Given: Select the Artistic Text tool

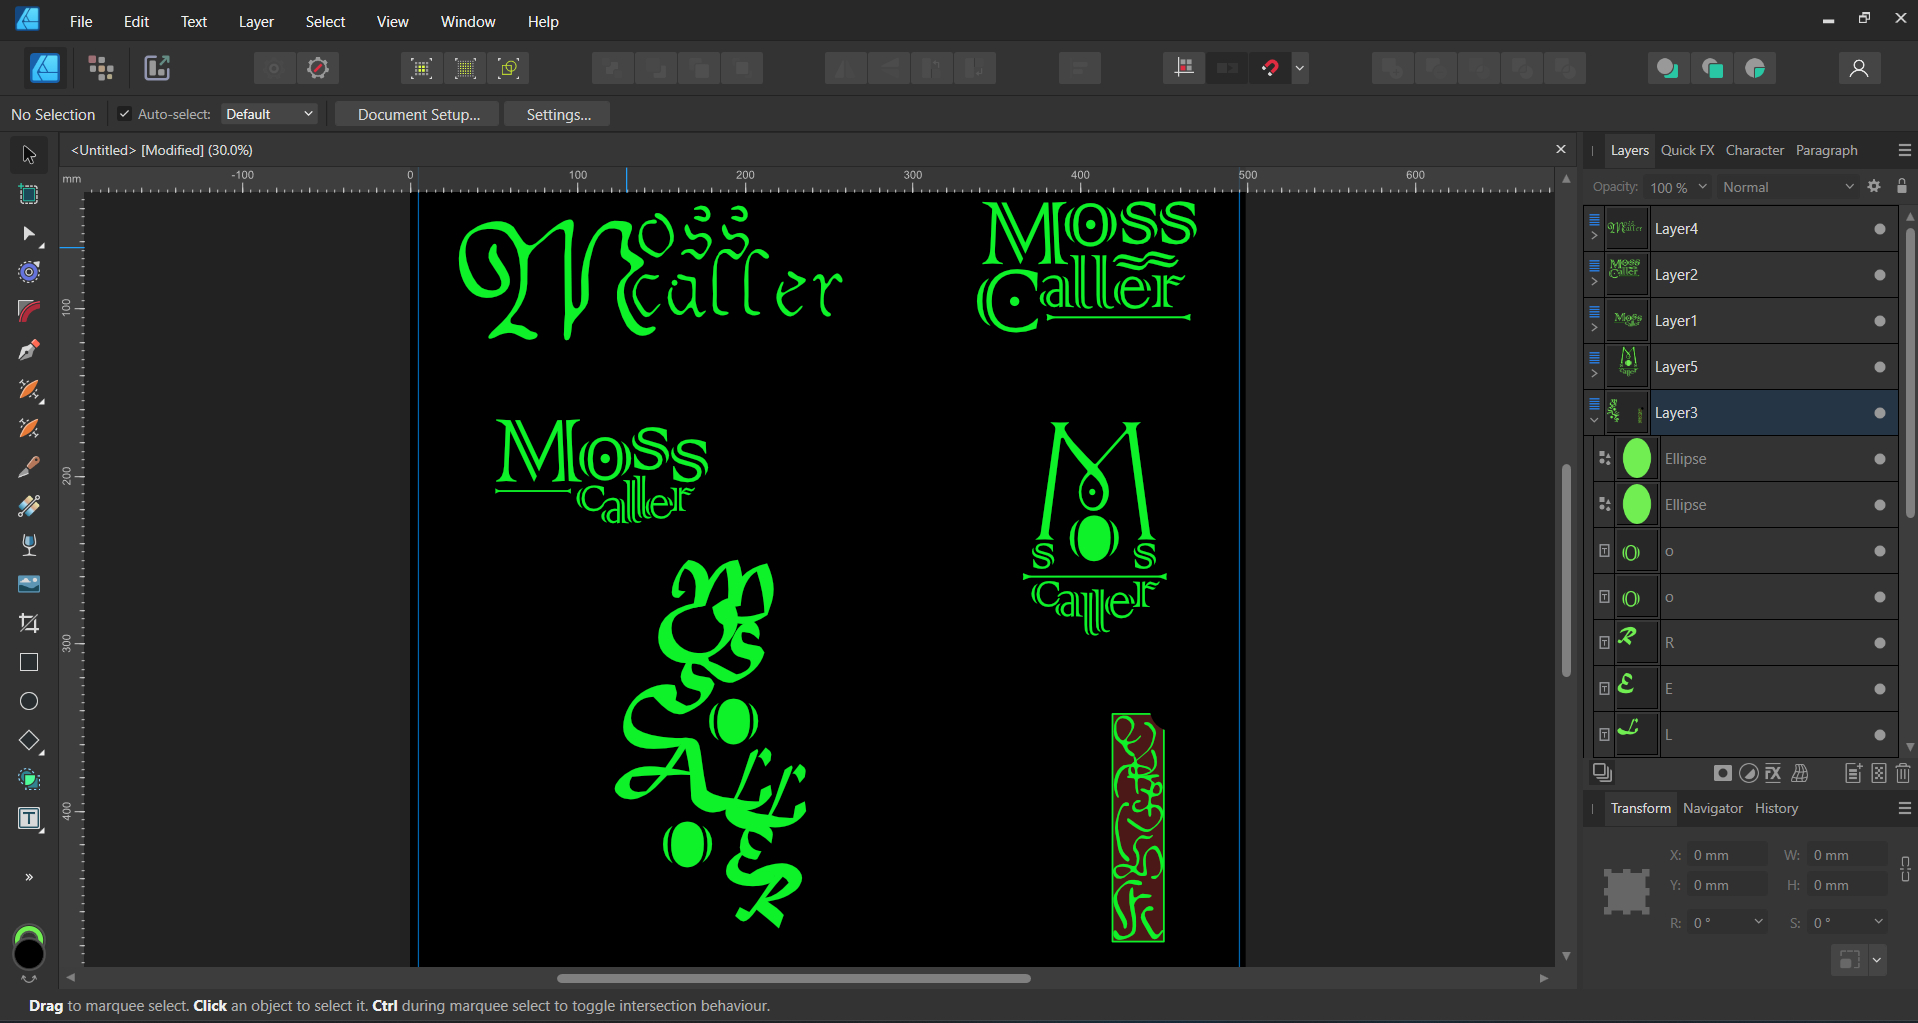Looking at the screenshot, I should [x=29, y=819].
